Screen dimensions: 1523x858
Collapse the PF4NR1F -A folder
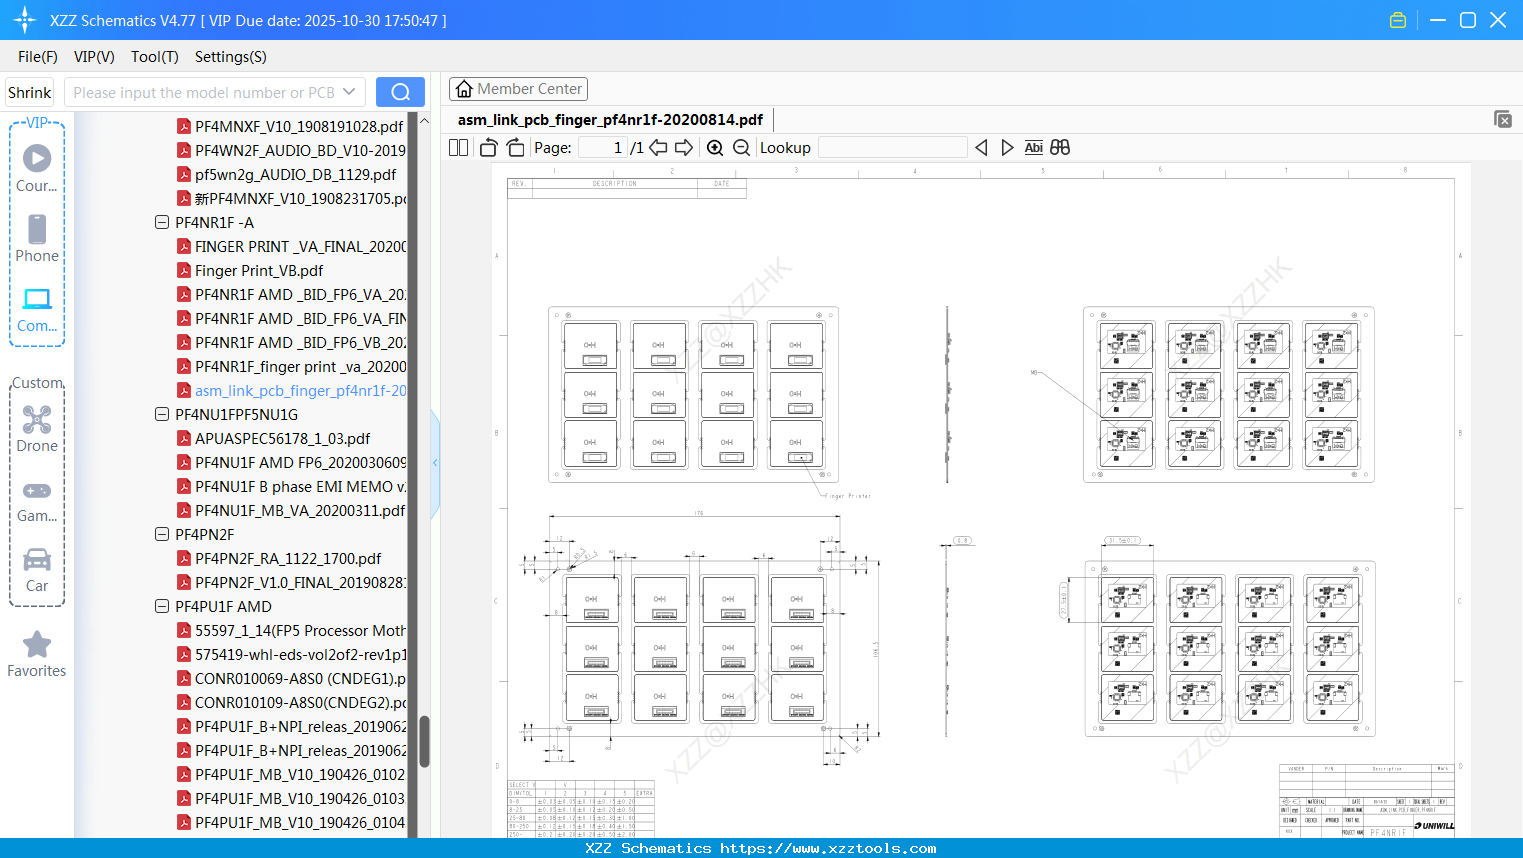[162, 223]
